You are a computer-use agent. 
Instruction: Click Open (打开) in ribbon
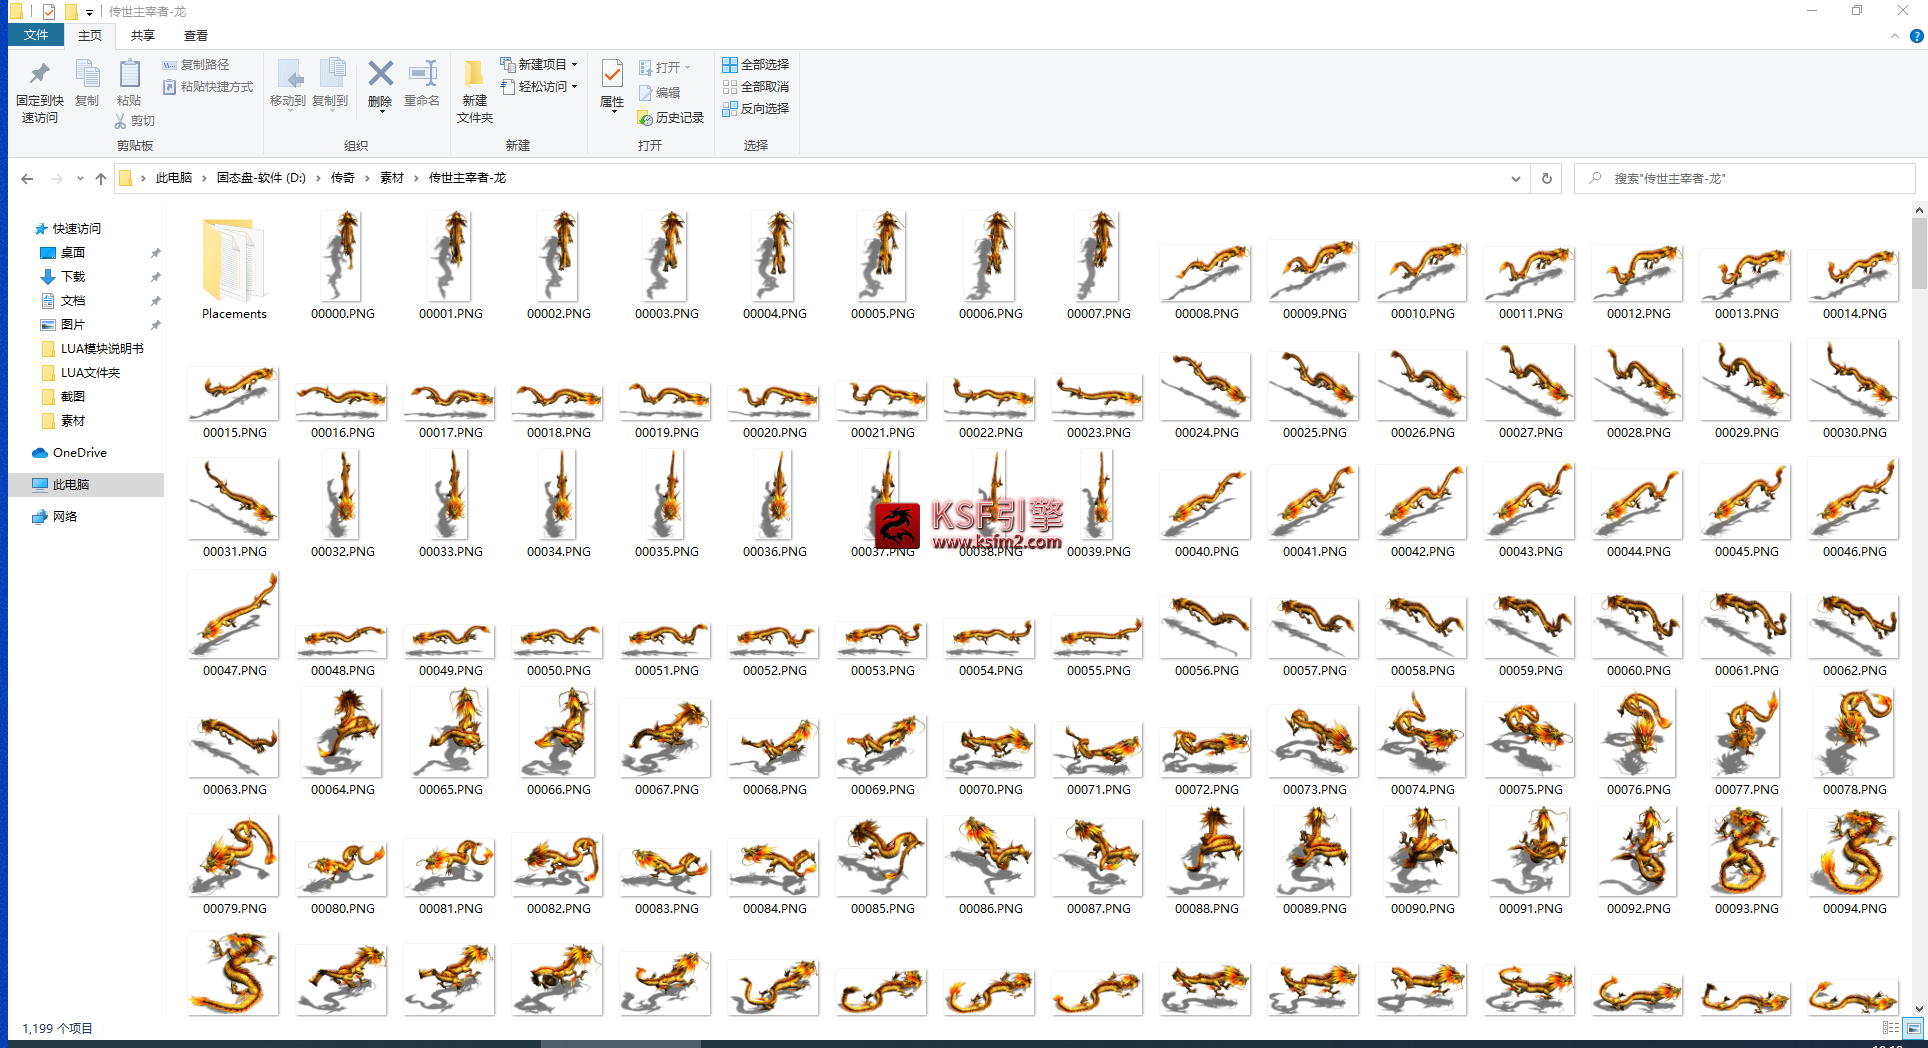pyautogui.click(x=664, y=67)
